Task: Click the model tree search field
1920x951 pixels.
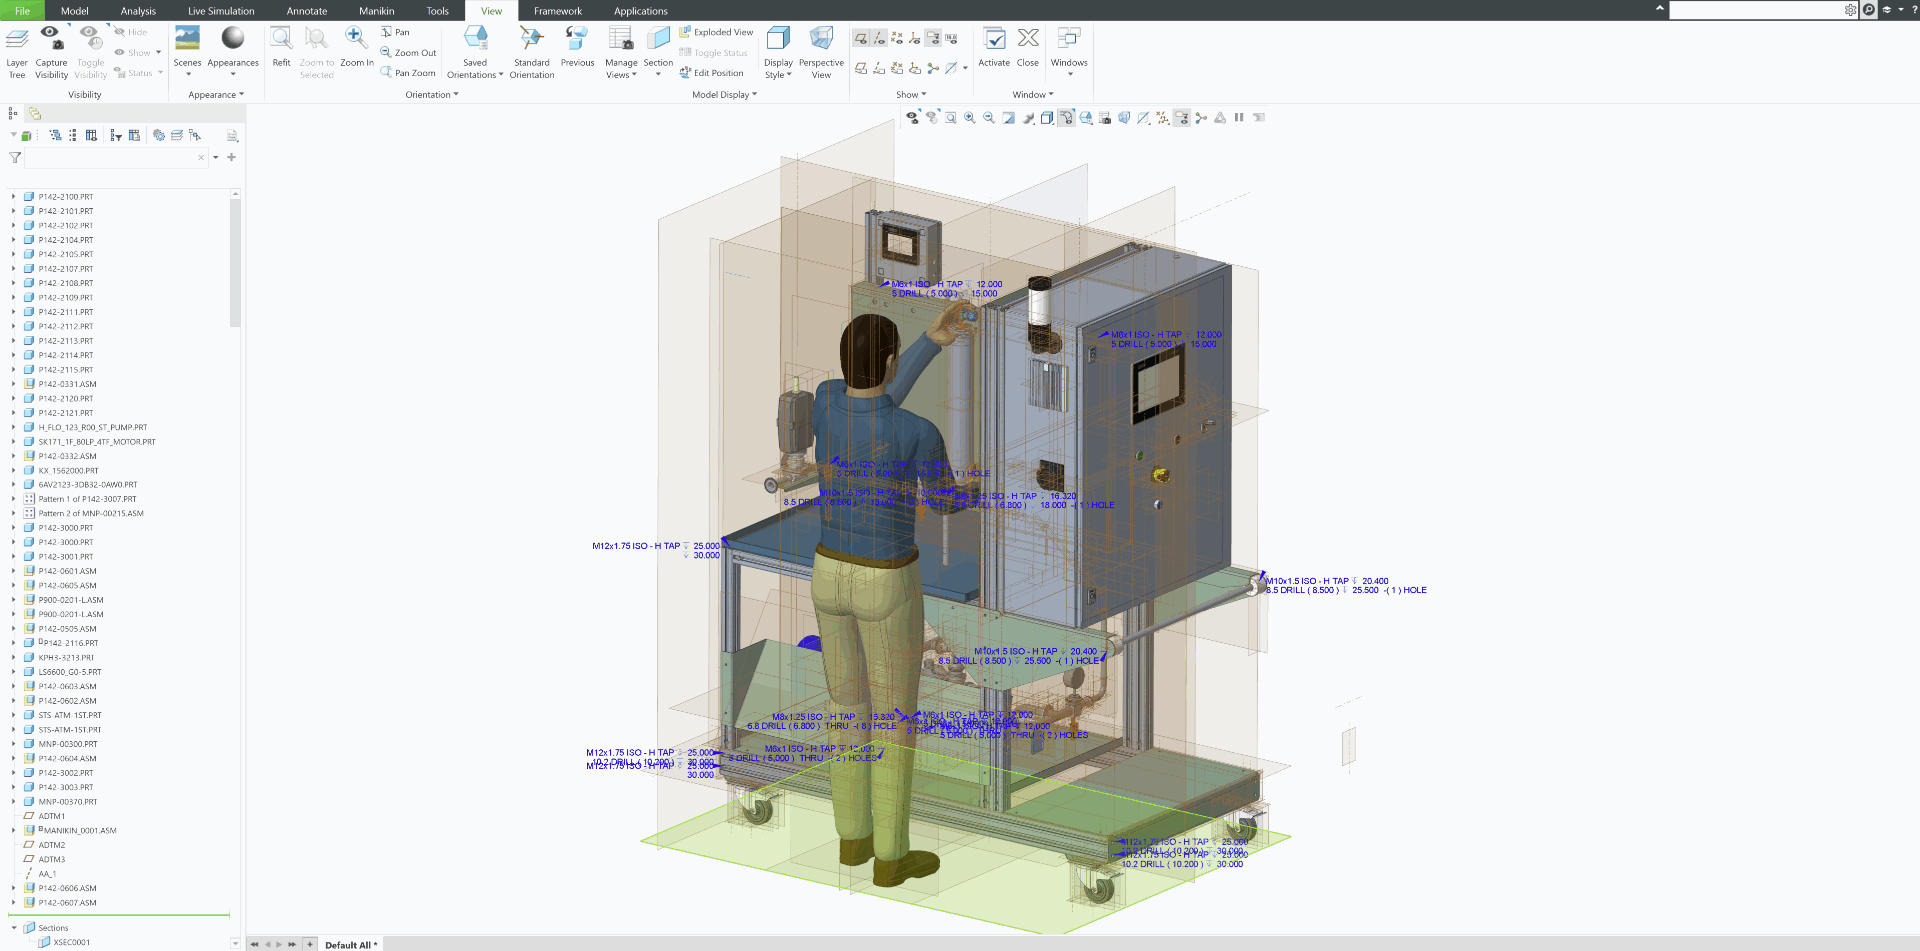Action: tap(116, 157)
